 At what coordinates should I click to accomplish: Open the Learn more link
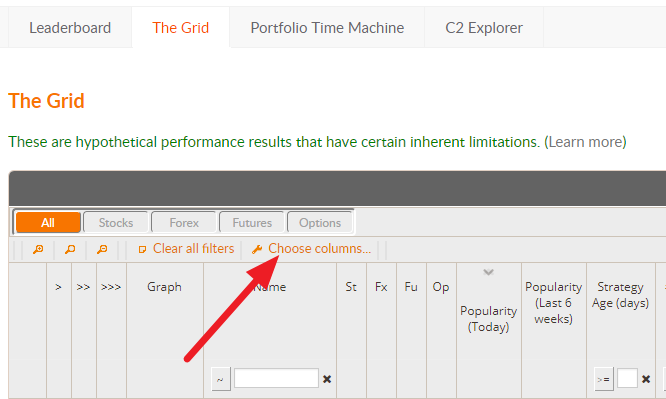pyautogui.click(x=585, y=142)
